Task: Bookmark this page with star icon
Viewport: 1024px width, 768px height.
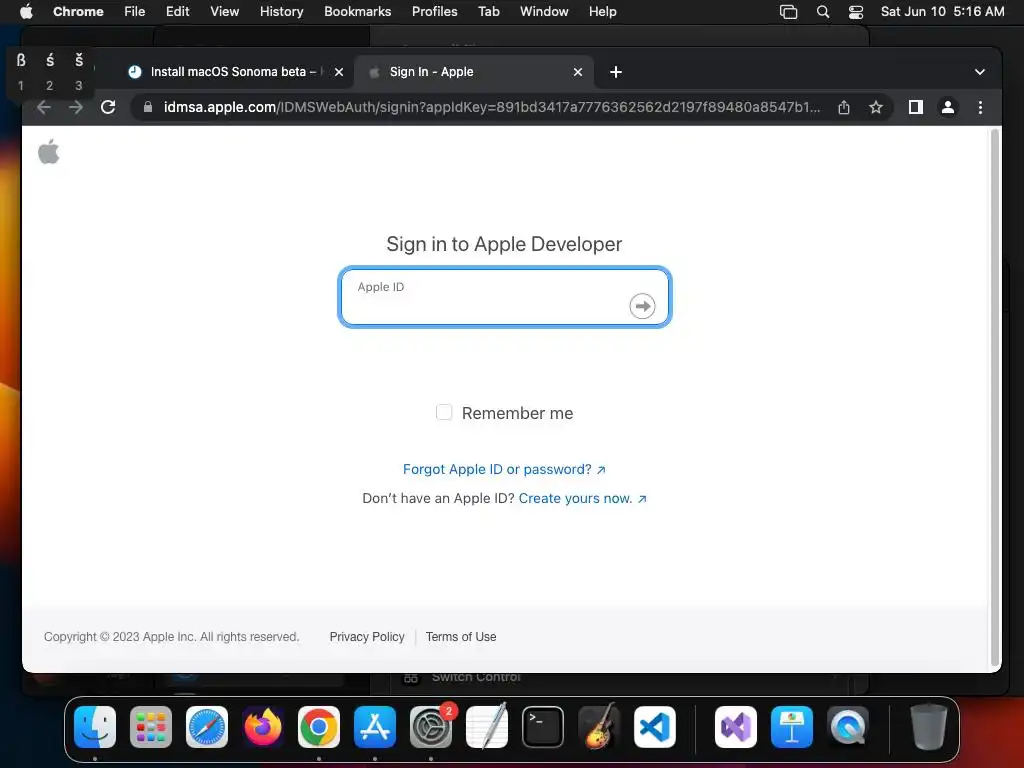Action: pyautogui.click(x=876, y=107)
